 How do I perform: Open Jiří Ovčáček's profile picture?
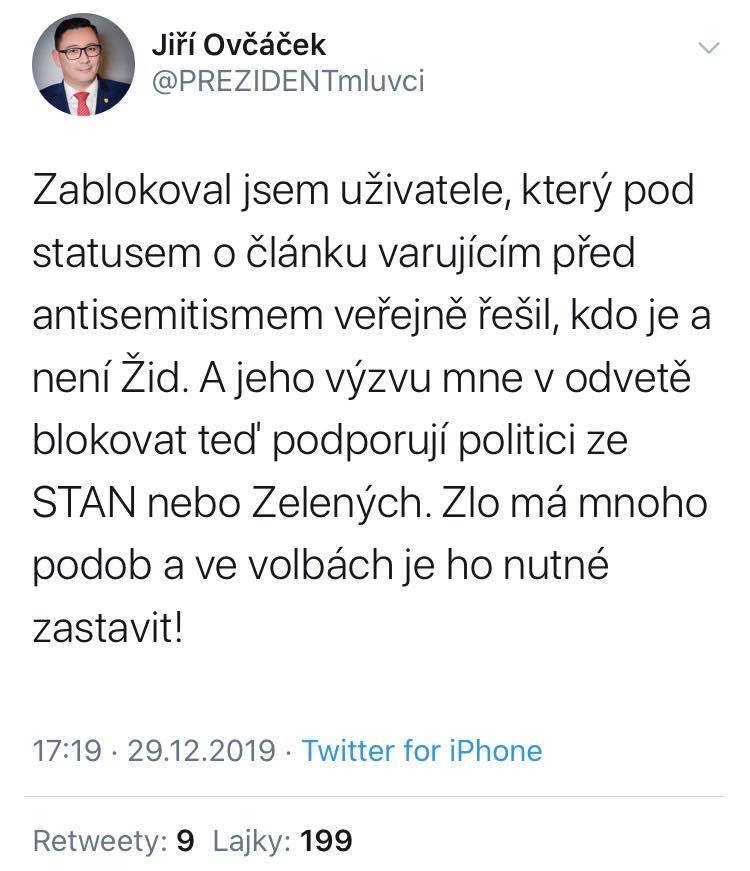(83, 64)
